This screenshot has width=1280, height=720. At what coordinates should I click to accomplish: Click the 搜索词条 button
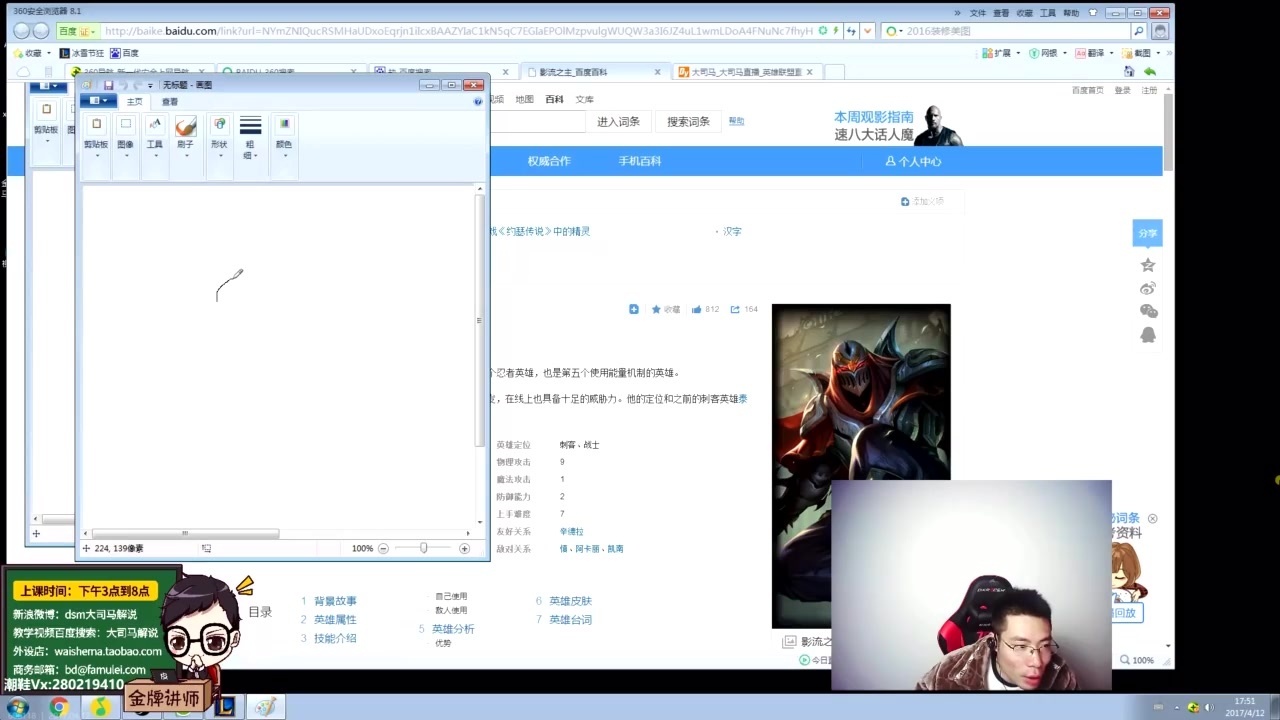[688, 122]
